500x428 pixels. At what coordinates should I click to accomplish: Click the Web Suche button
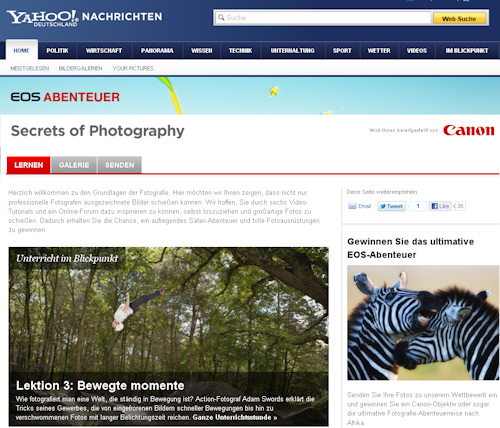[x=459, y=19]
